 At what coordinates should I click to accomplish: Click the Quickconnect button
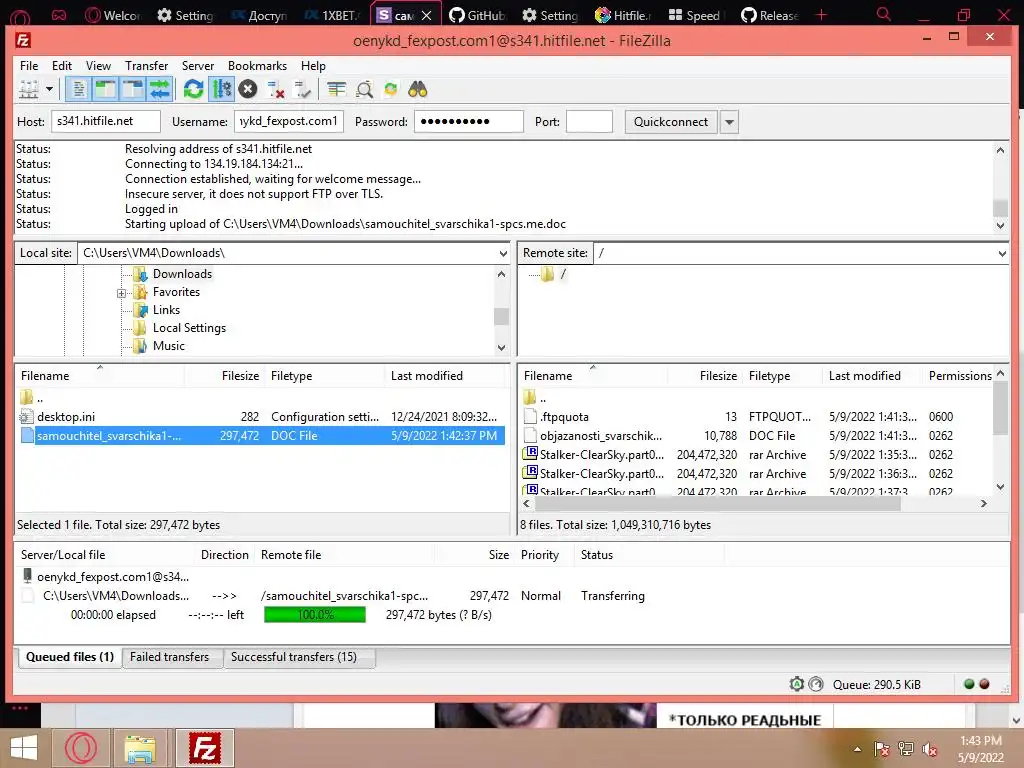[x=671, y=121]
